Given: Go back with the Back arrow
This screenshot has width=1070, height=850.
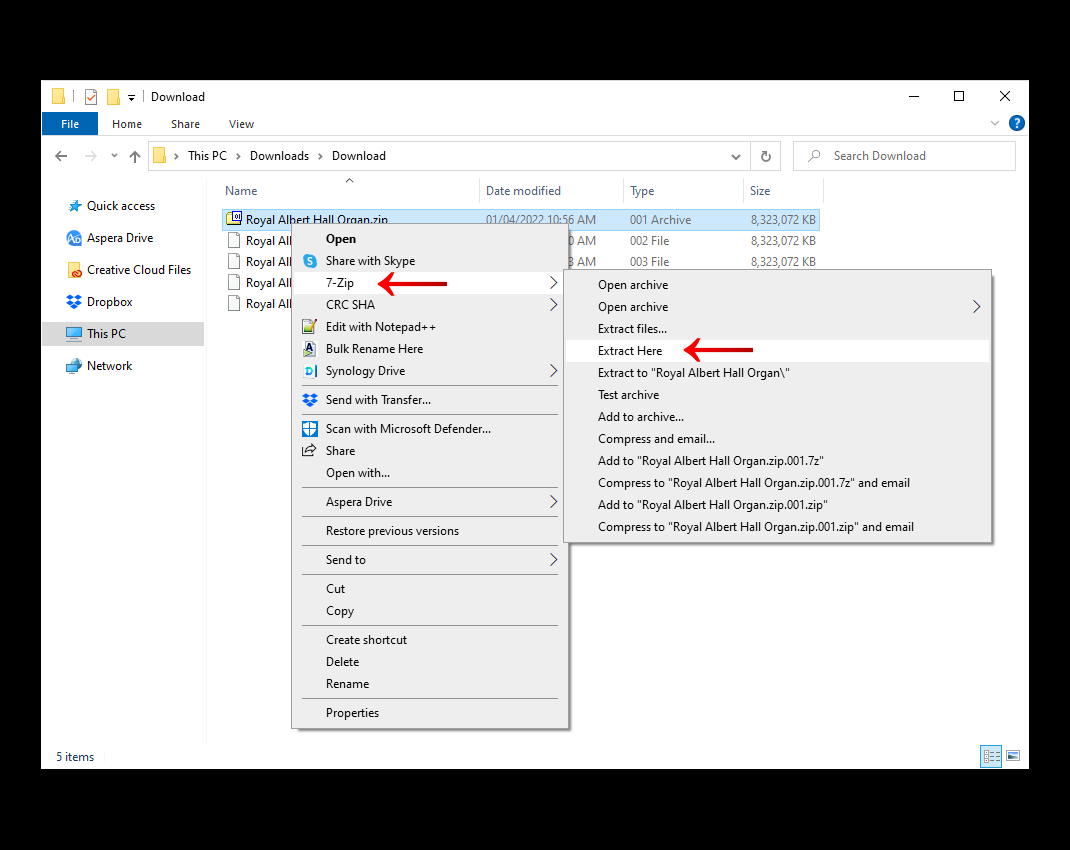Looking at the screenshot, I should 61,156.
